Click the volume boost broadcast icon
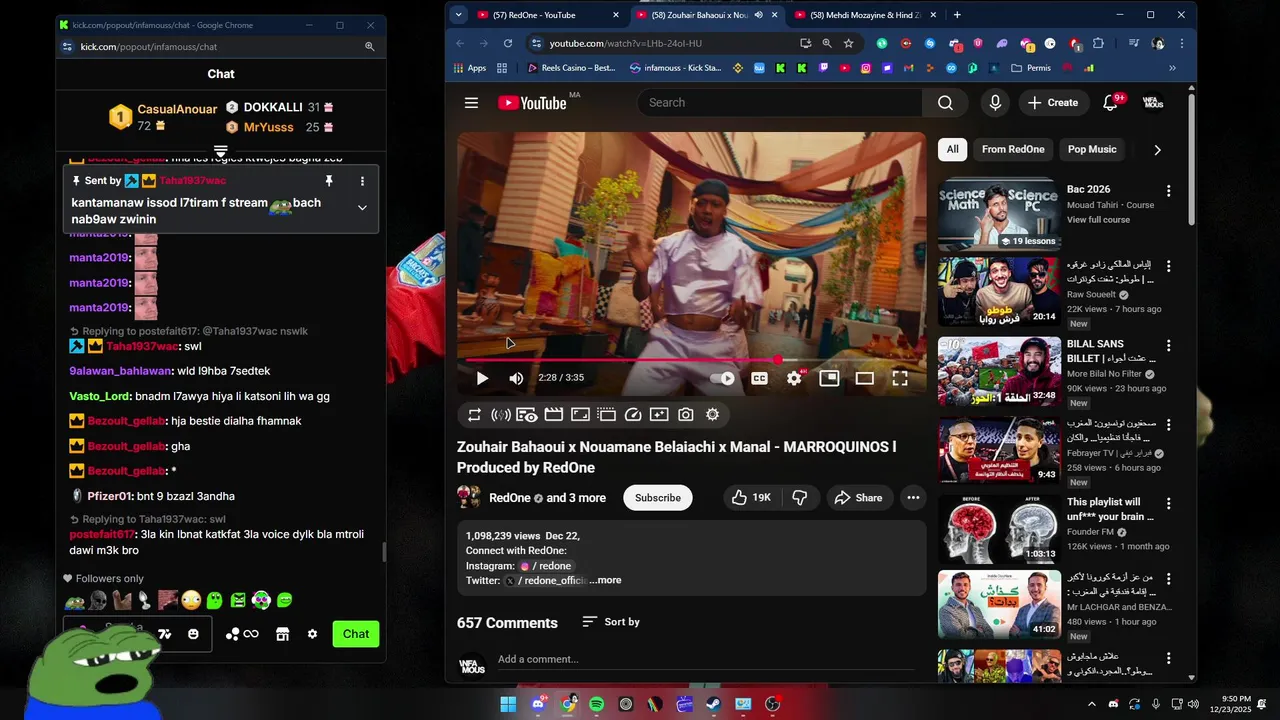This screenshot has width=1280, height=720. point(501,414)
